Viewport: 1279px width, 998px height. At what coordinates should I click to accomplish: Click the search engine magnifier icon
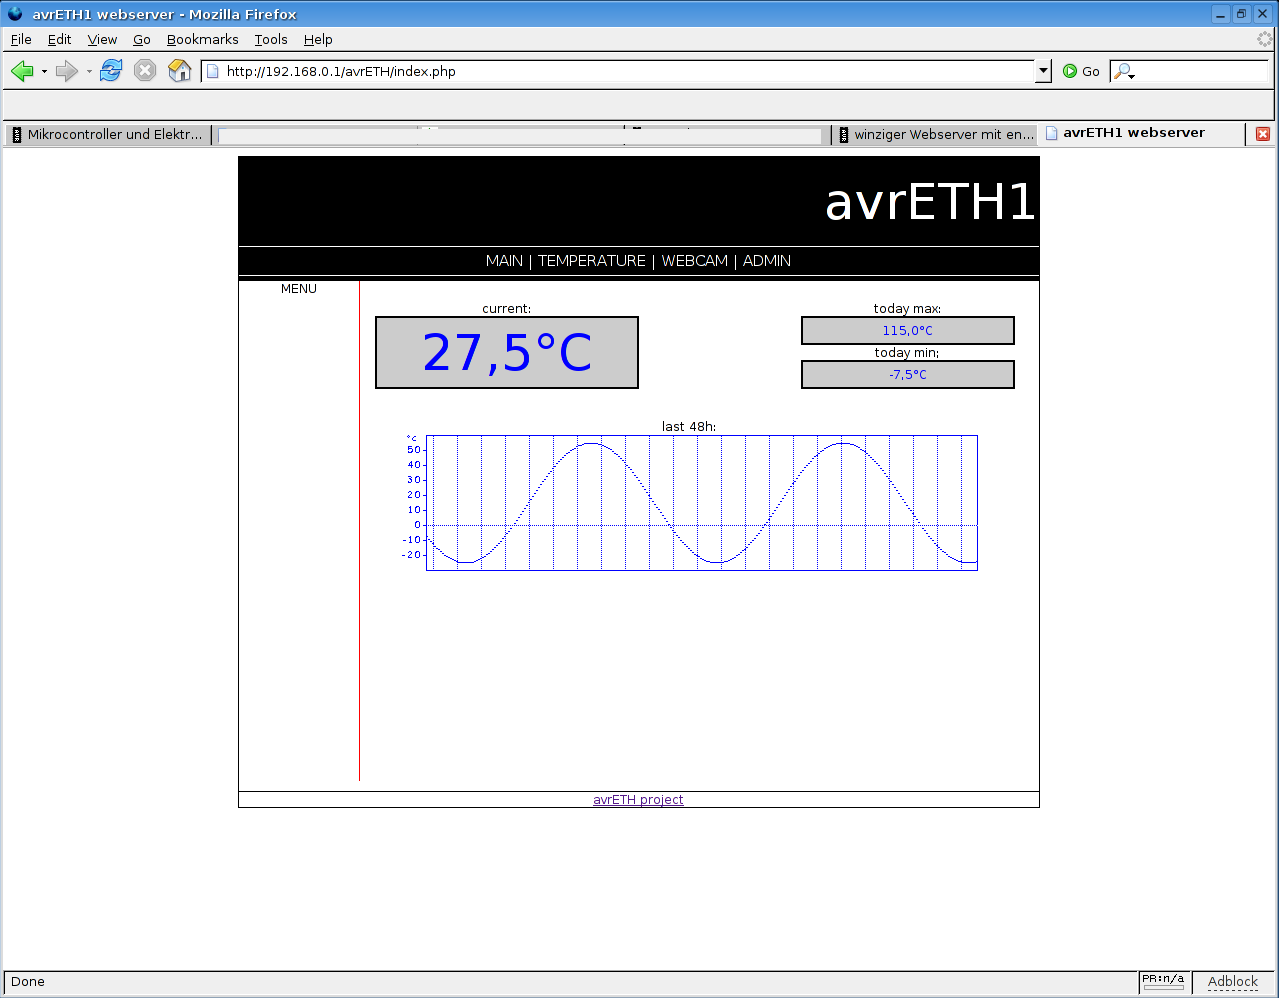pos(1124,72)
